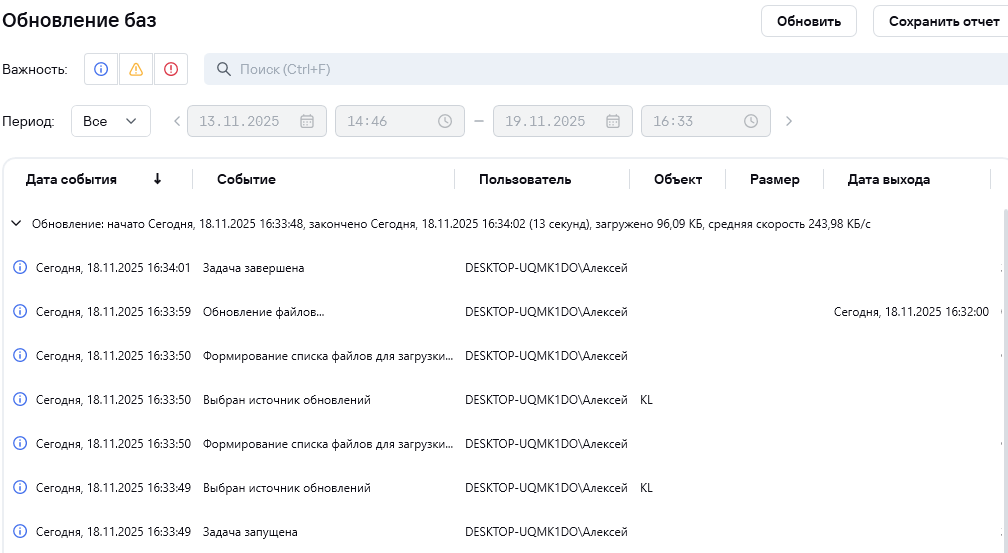Select the Обновление summary row text

tap(451, 224)
